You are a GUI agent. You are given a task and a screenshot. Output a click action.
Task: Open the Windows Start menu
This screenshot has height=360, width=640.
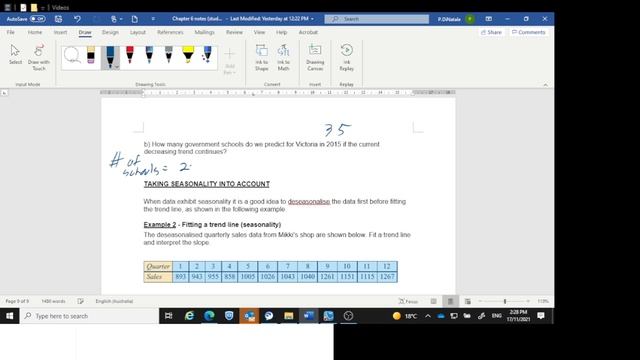(9, 316)
